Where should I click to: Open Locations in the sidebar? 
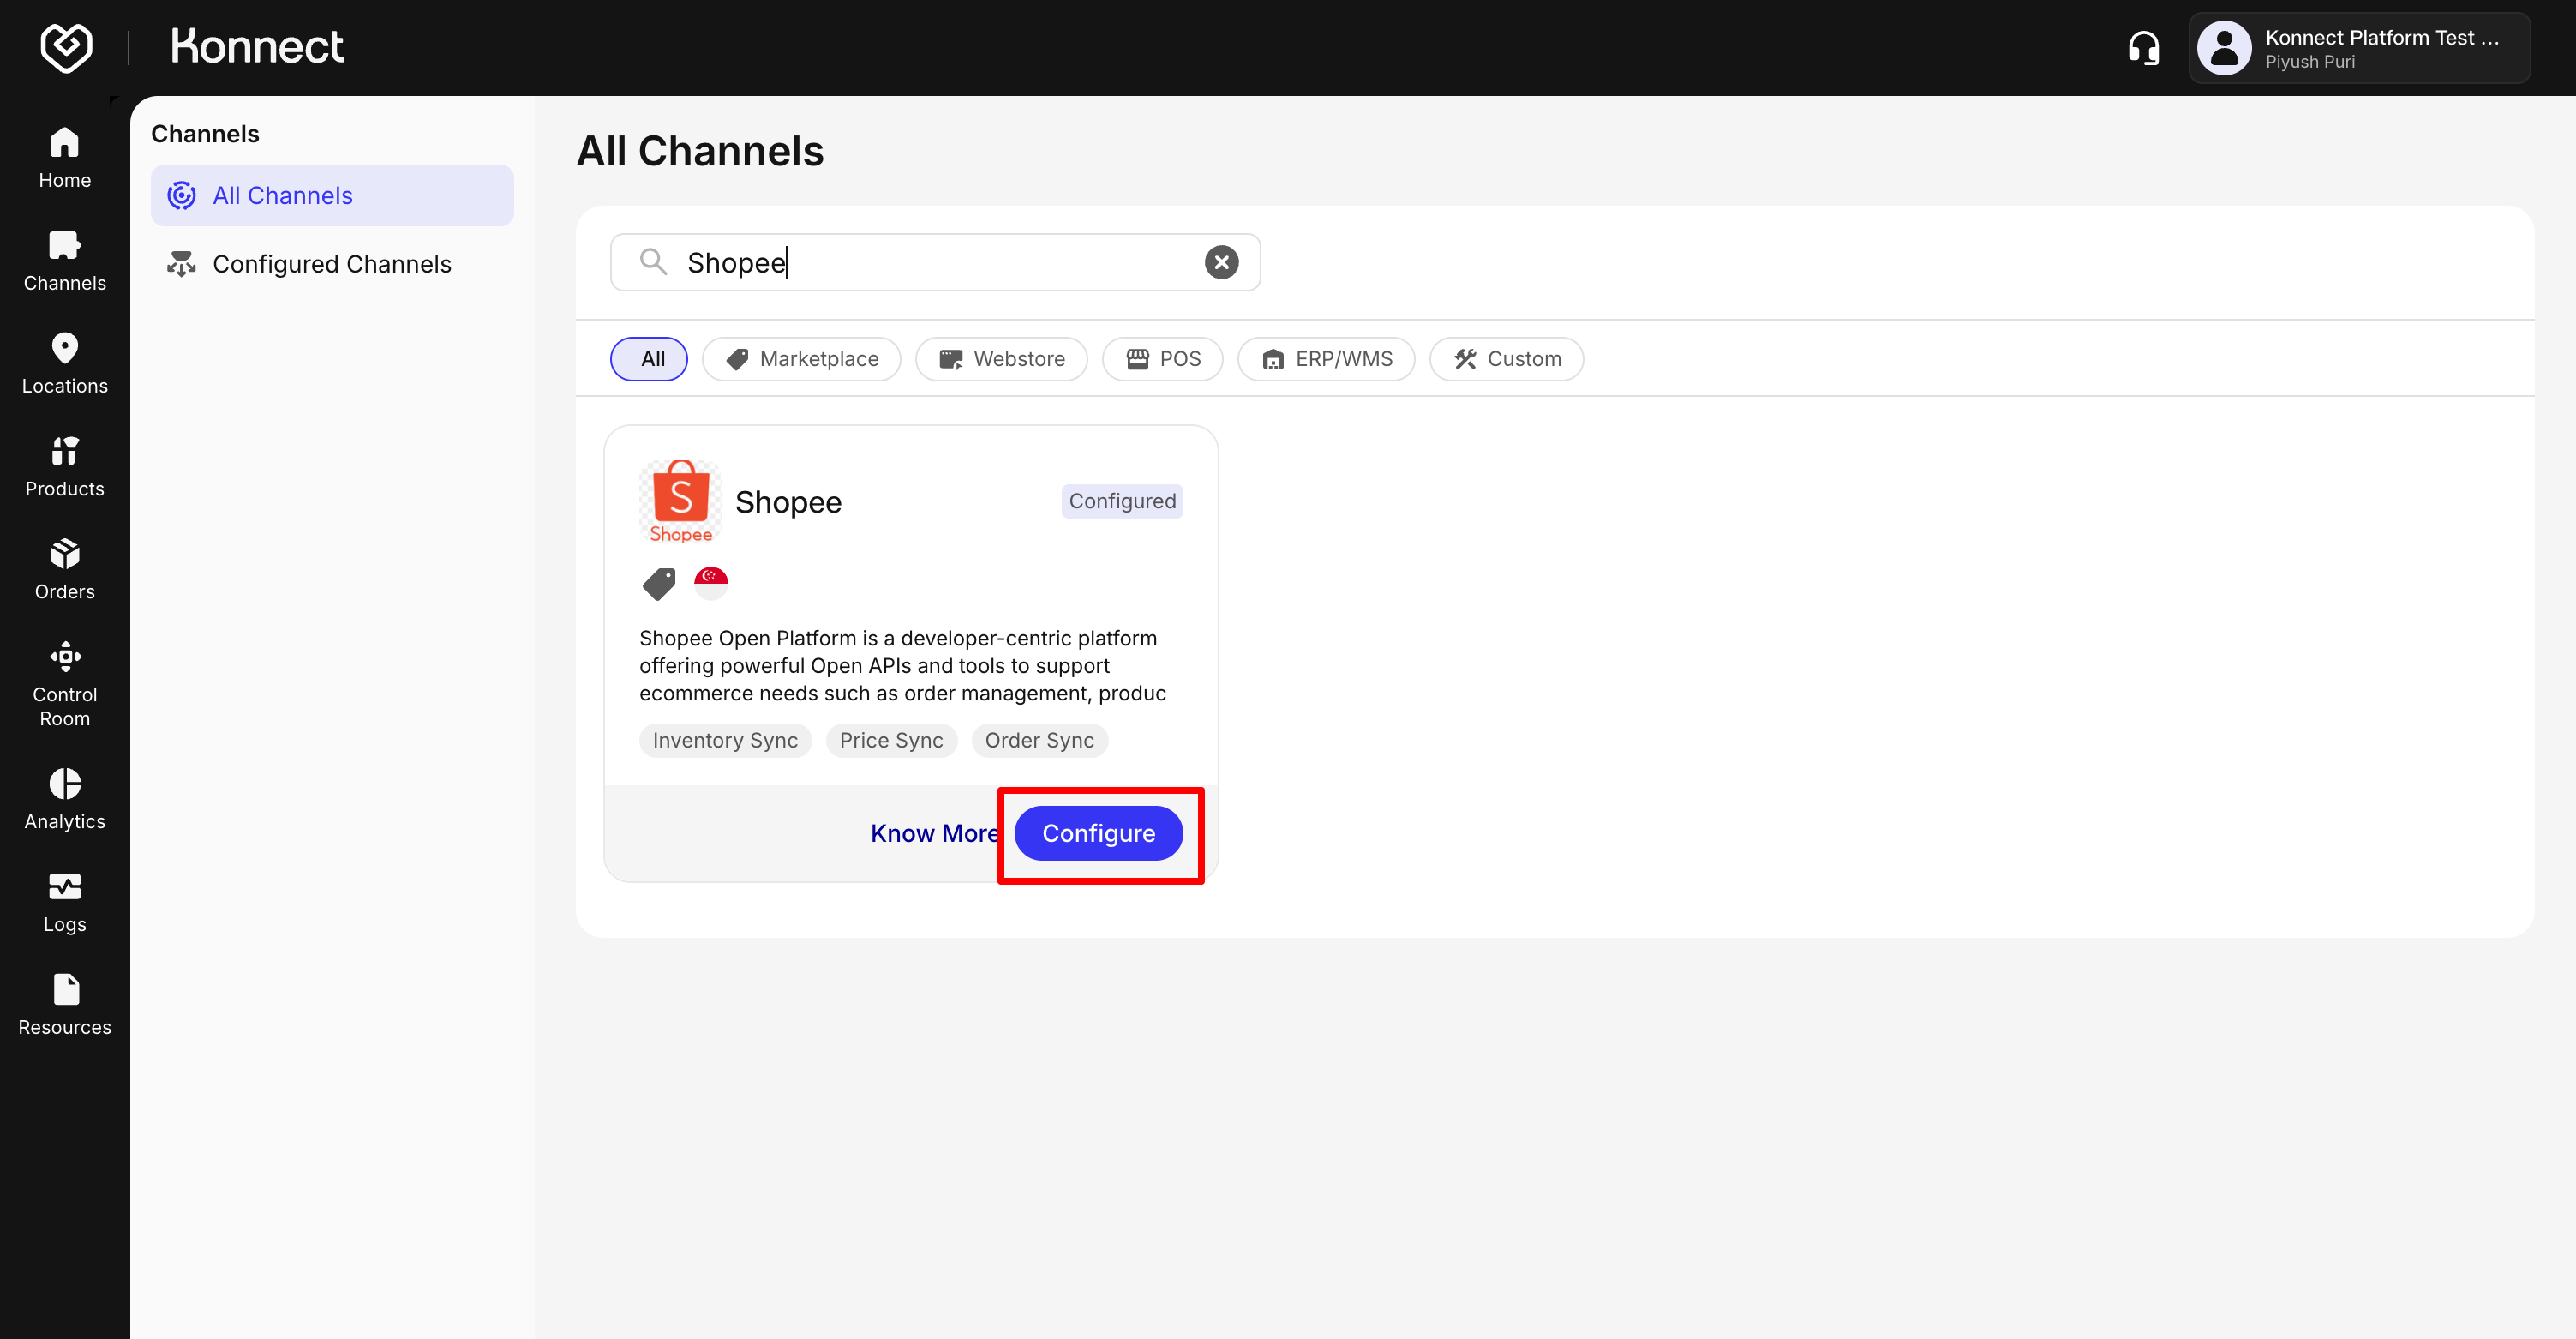point(65,364)
